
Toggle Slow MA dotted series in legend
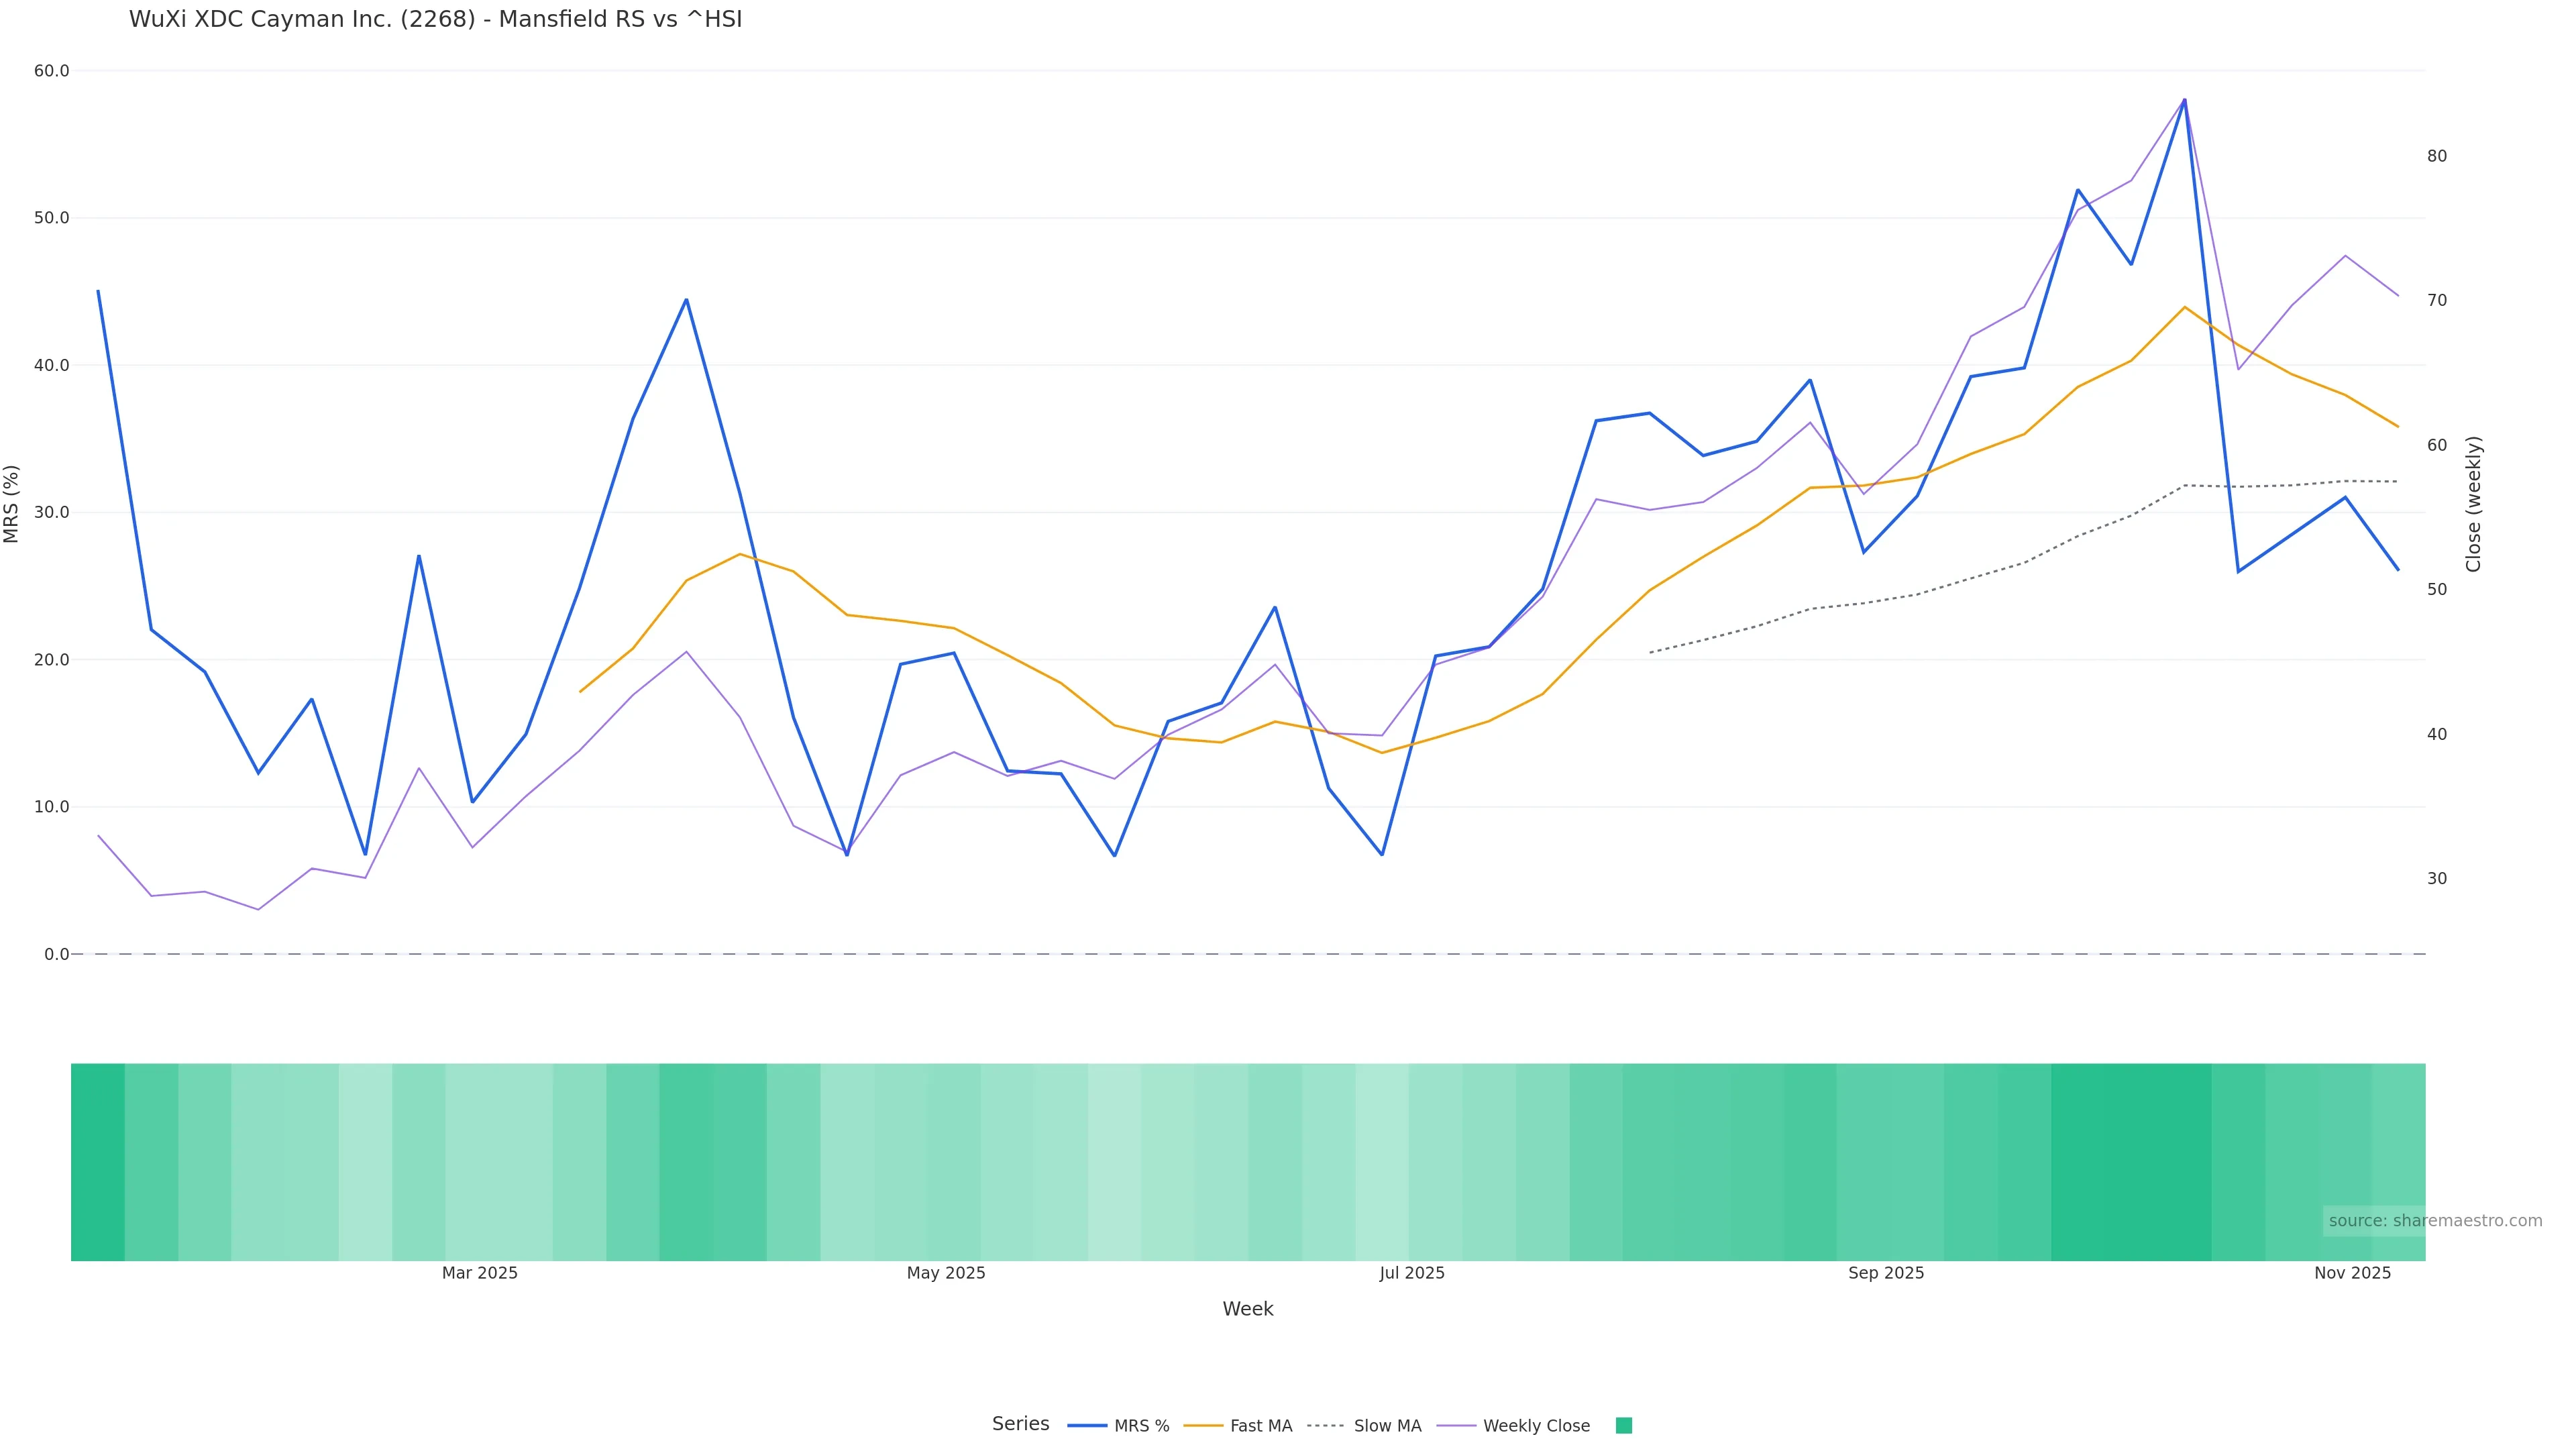[x=1364, y=1426]
